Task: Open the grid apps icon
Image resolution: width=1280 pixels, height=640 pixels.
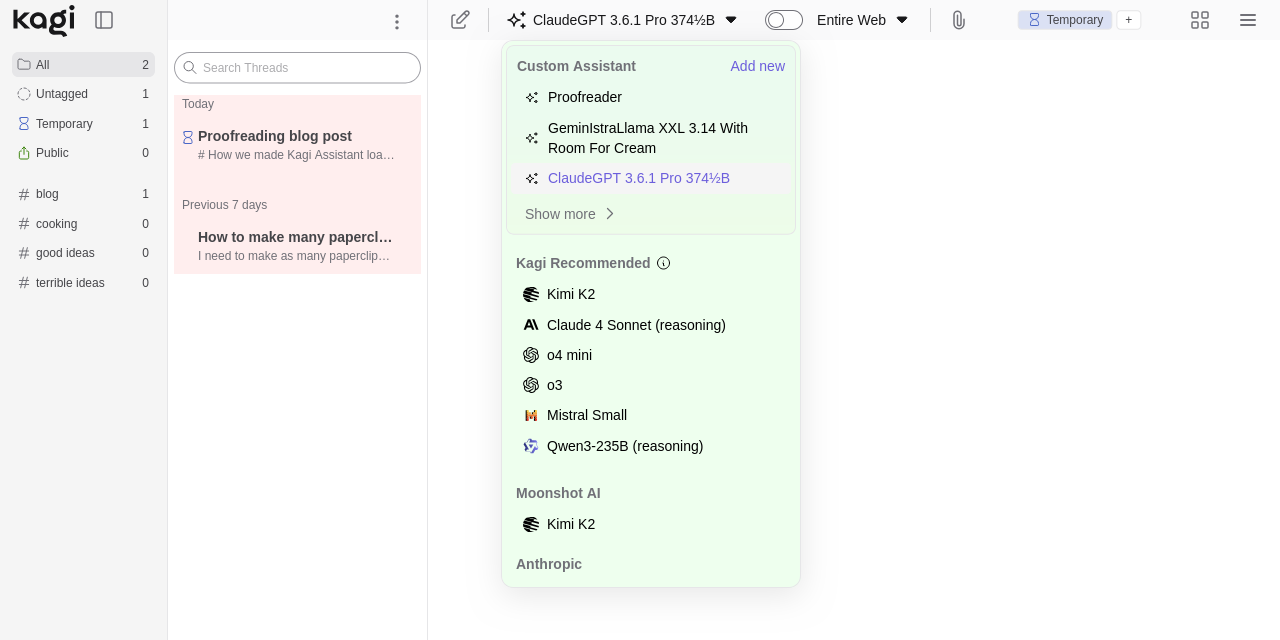Action: coord(1200,20)
